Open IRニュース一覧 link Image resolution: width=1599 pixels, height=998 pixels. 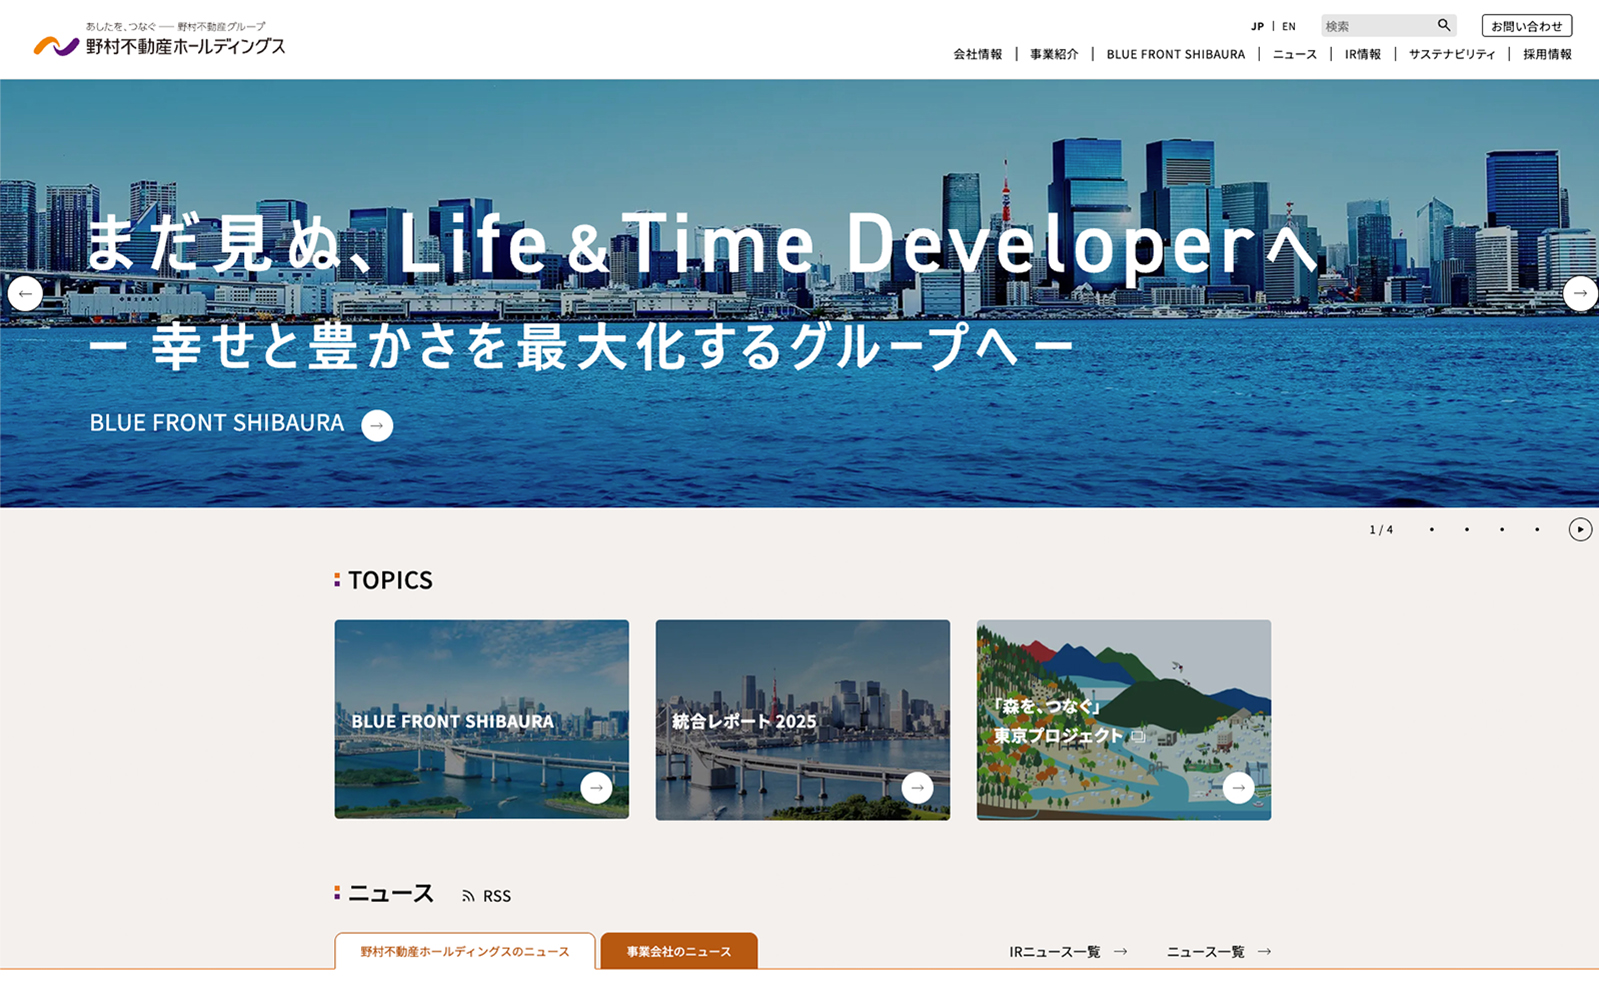pos(1055,952)
